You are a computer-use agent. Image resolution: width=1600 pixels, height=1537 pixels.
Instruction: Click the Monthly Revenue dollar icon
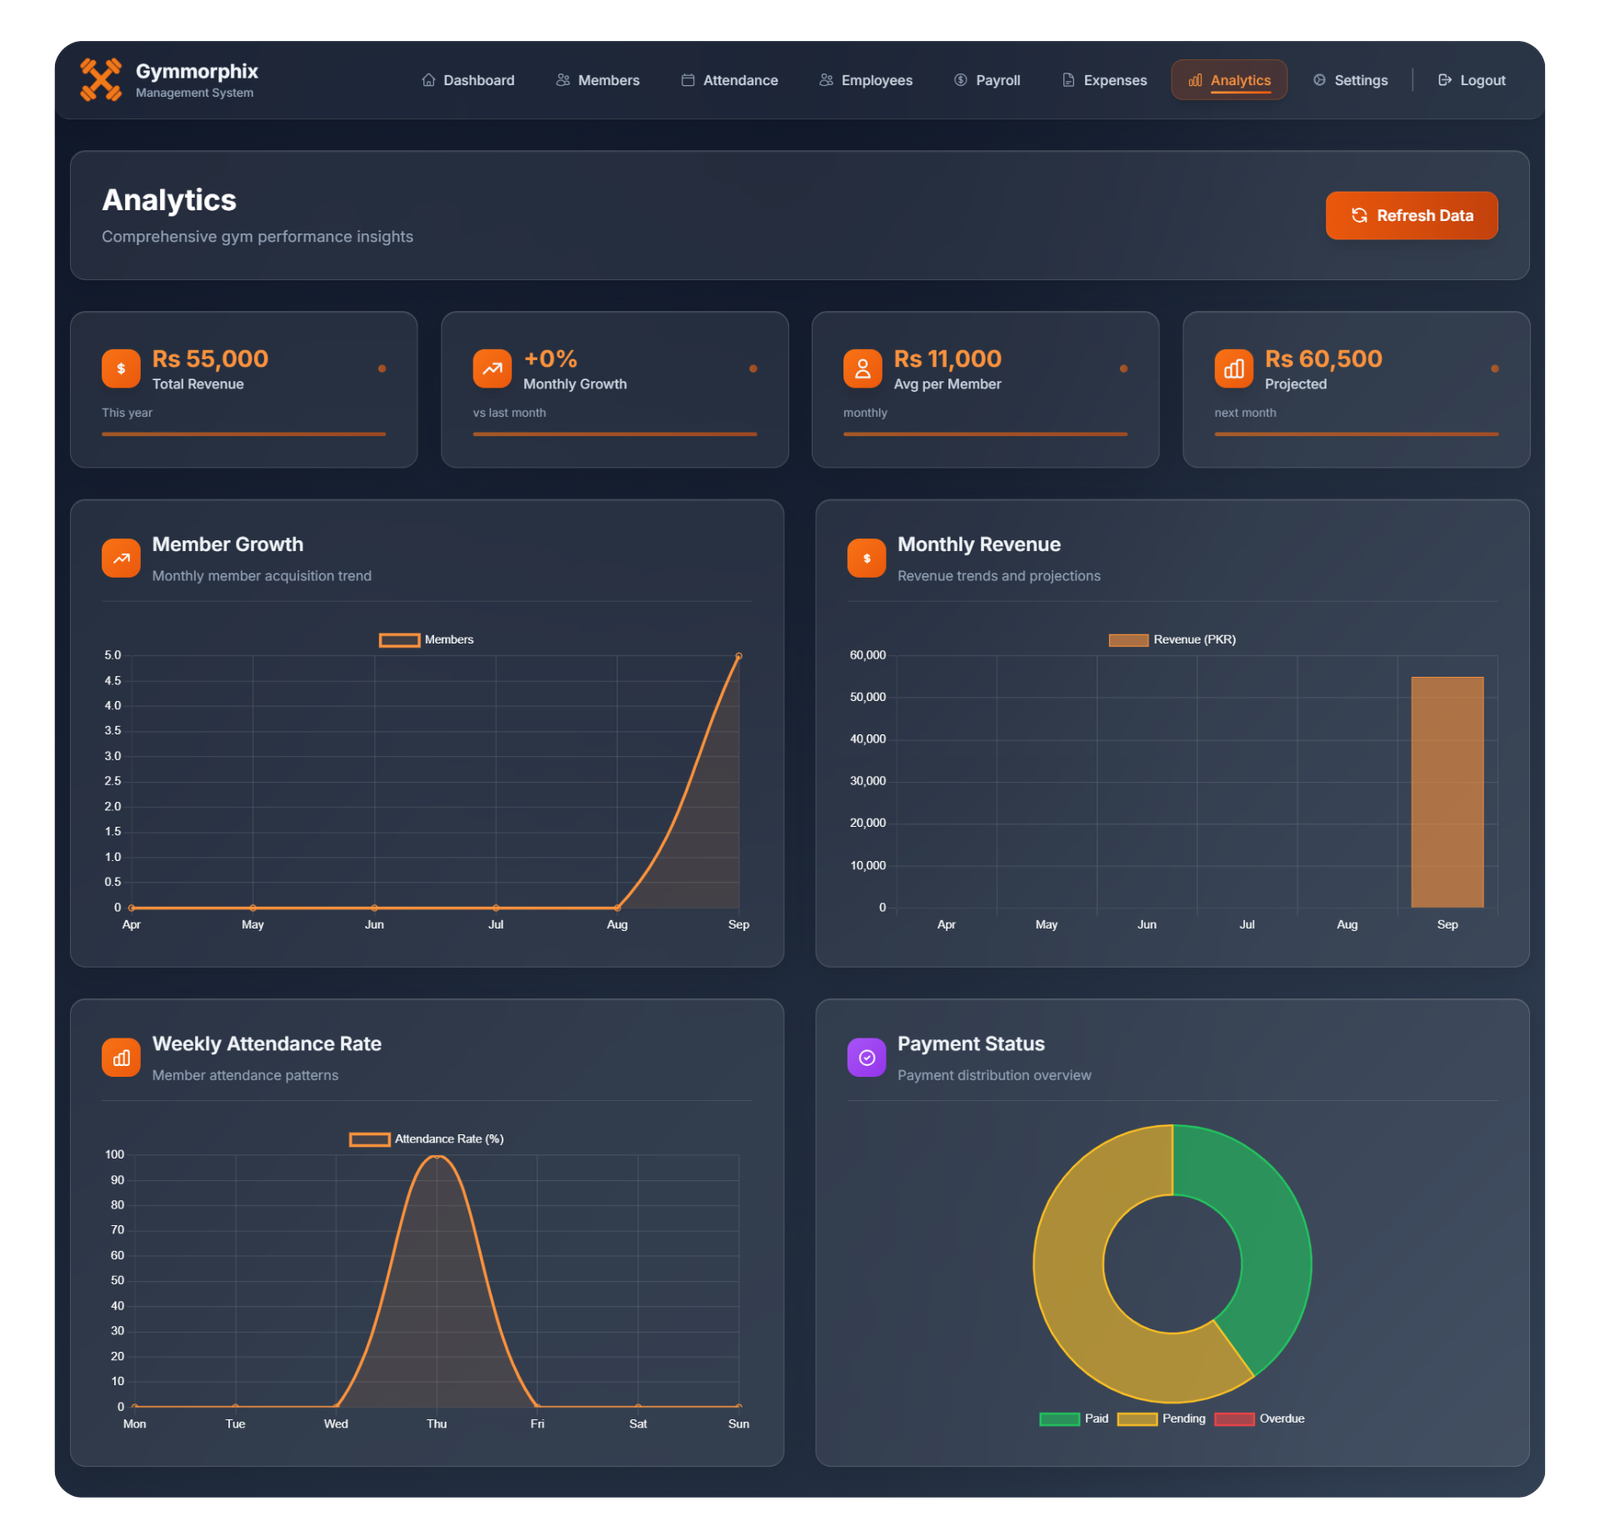(866, 557)
